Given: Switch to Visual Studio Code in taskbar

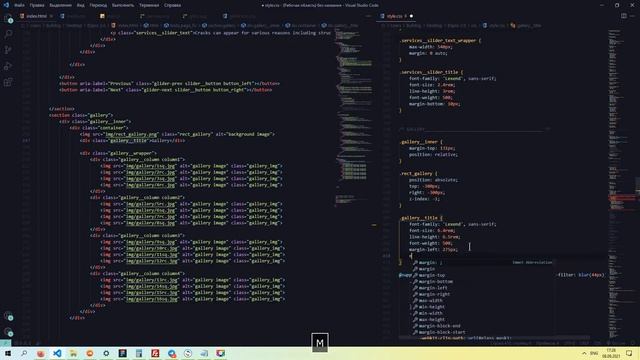Looking at the screenshot, I should [x=57, y=353].
